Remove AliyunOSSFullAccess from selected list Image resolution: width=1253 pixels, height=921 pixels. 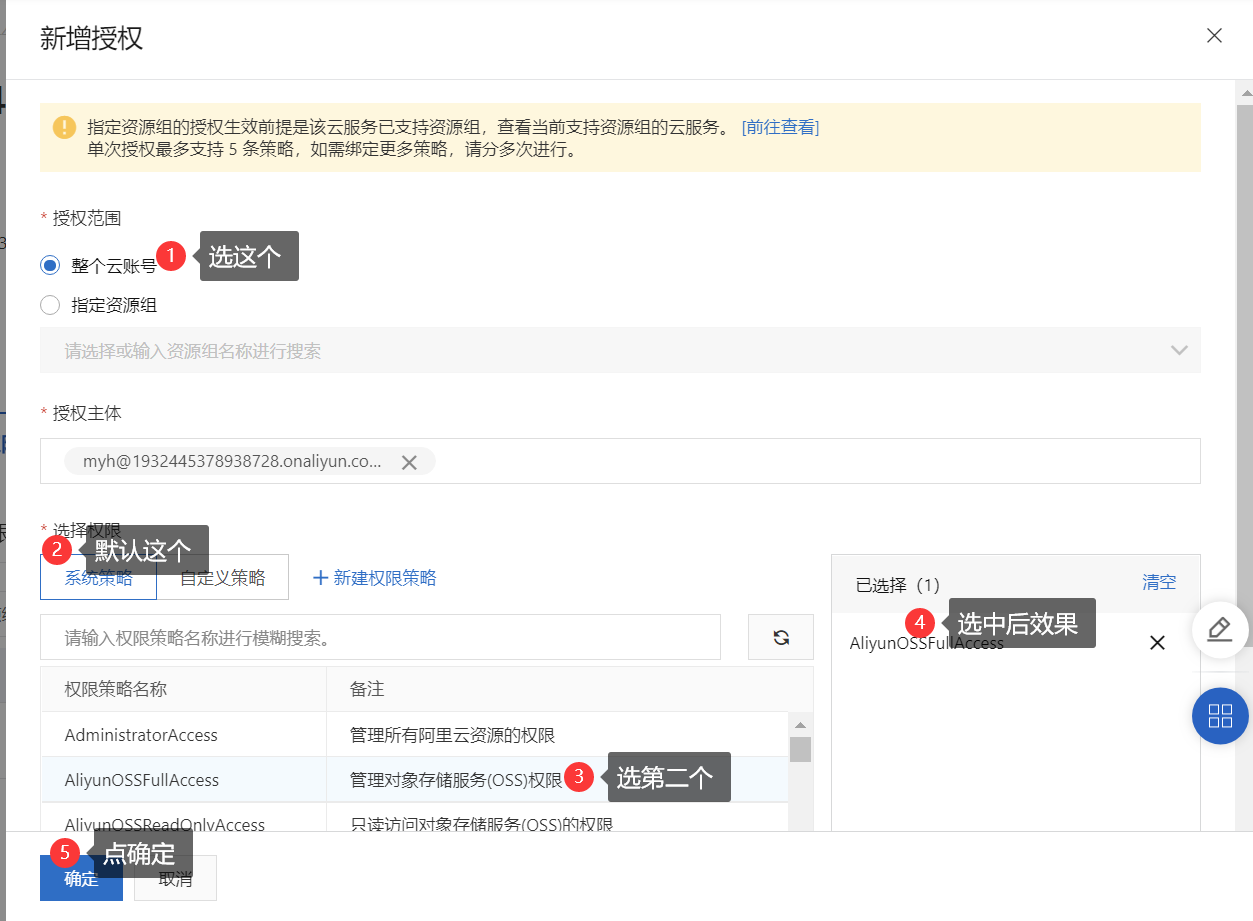(x=1157, y=643)
